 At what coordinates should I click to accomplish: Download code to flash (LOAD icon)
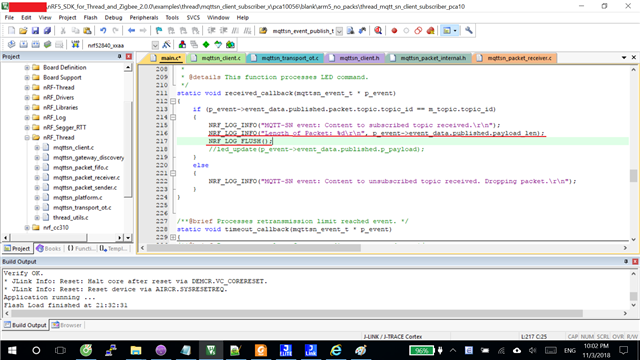pyautogui.click(x=75, y=44)
